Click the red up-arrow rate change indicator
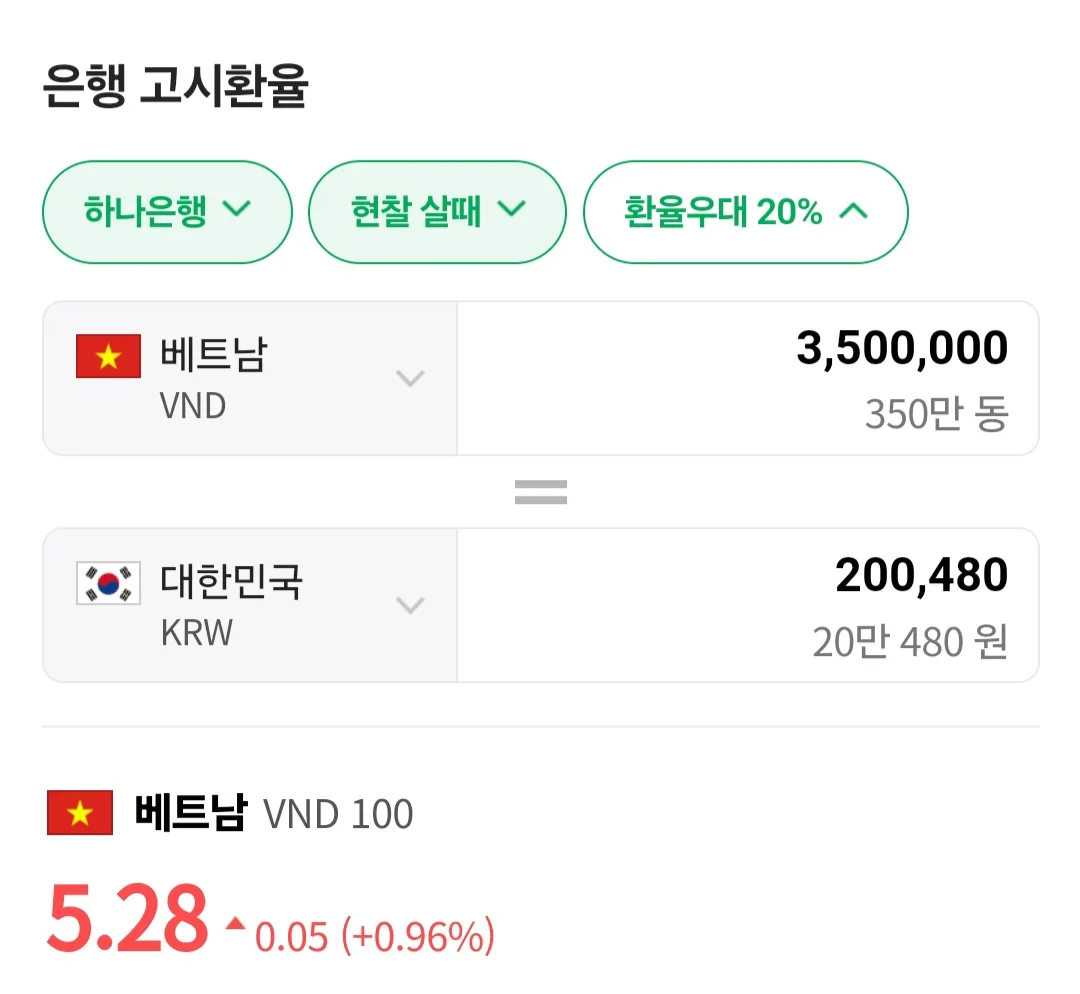 coord(236,924)
